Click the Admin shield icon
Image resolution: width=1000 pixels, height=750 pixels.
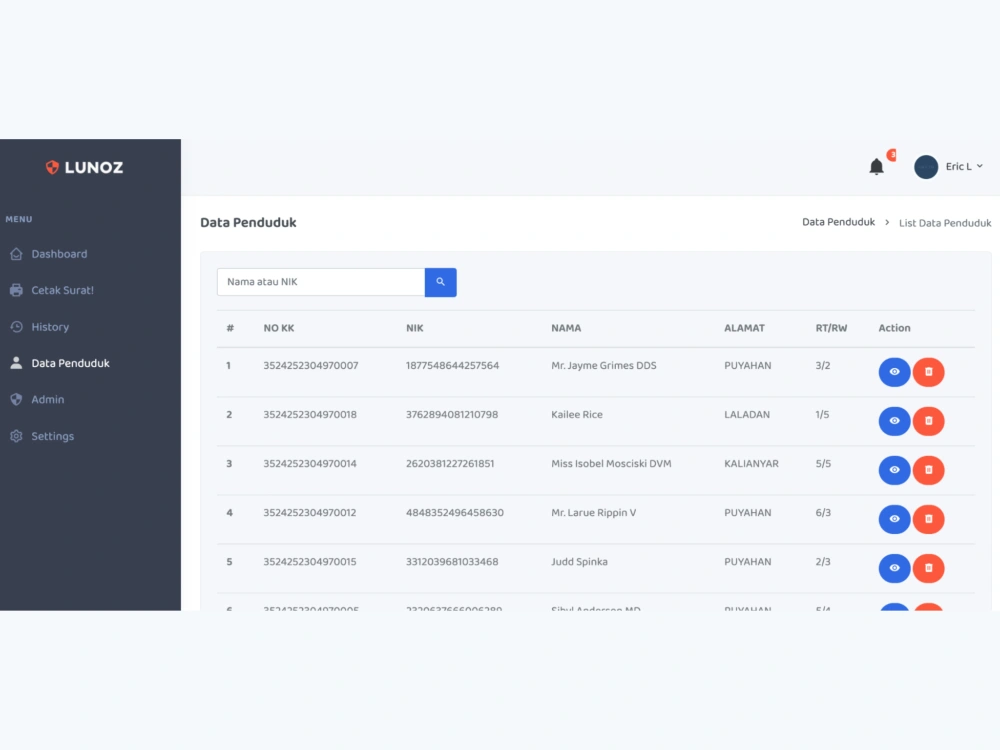coord(17,399)
